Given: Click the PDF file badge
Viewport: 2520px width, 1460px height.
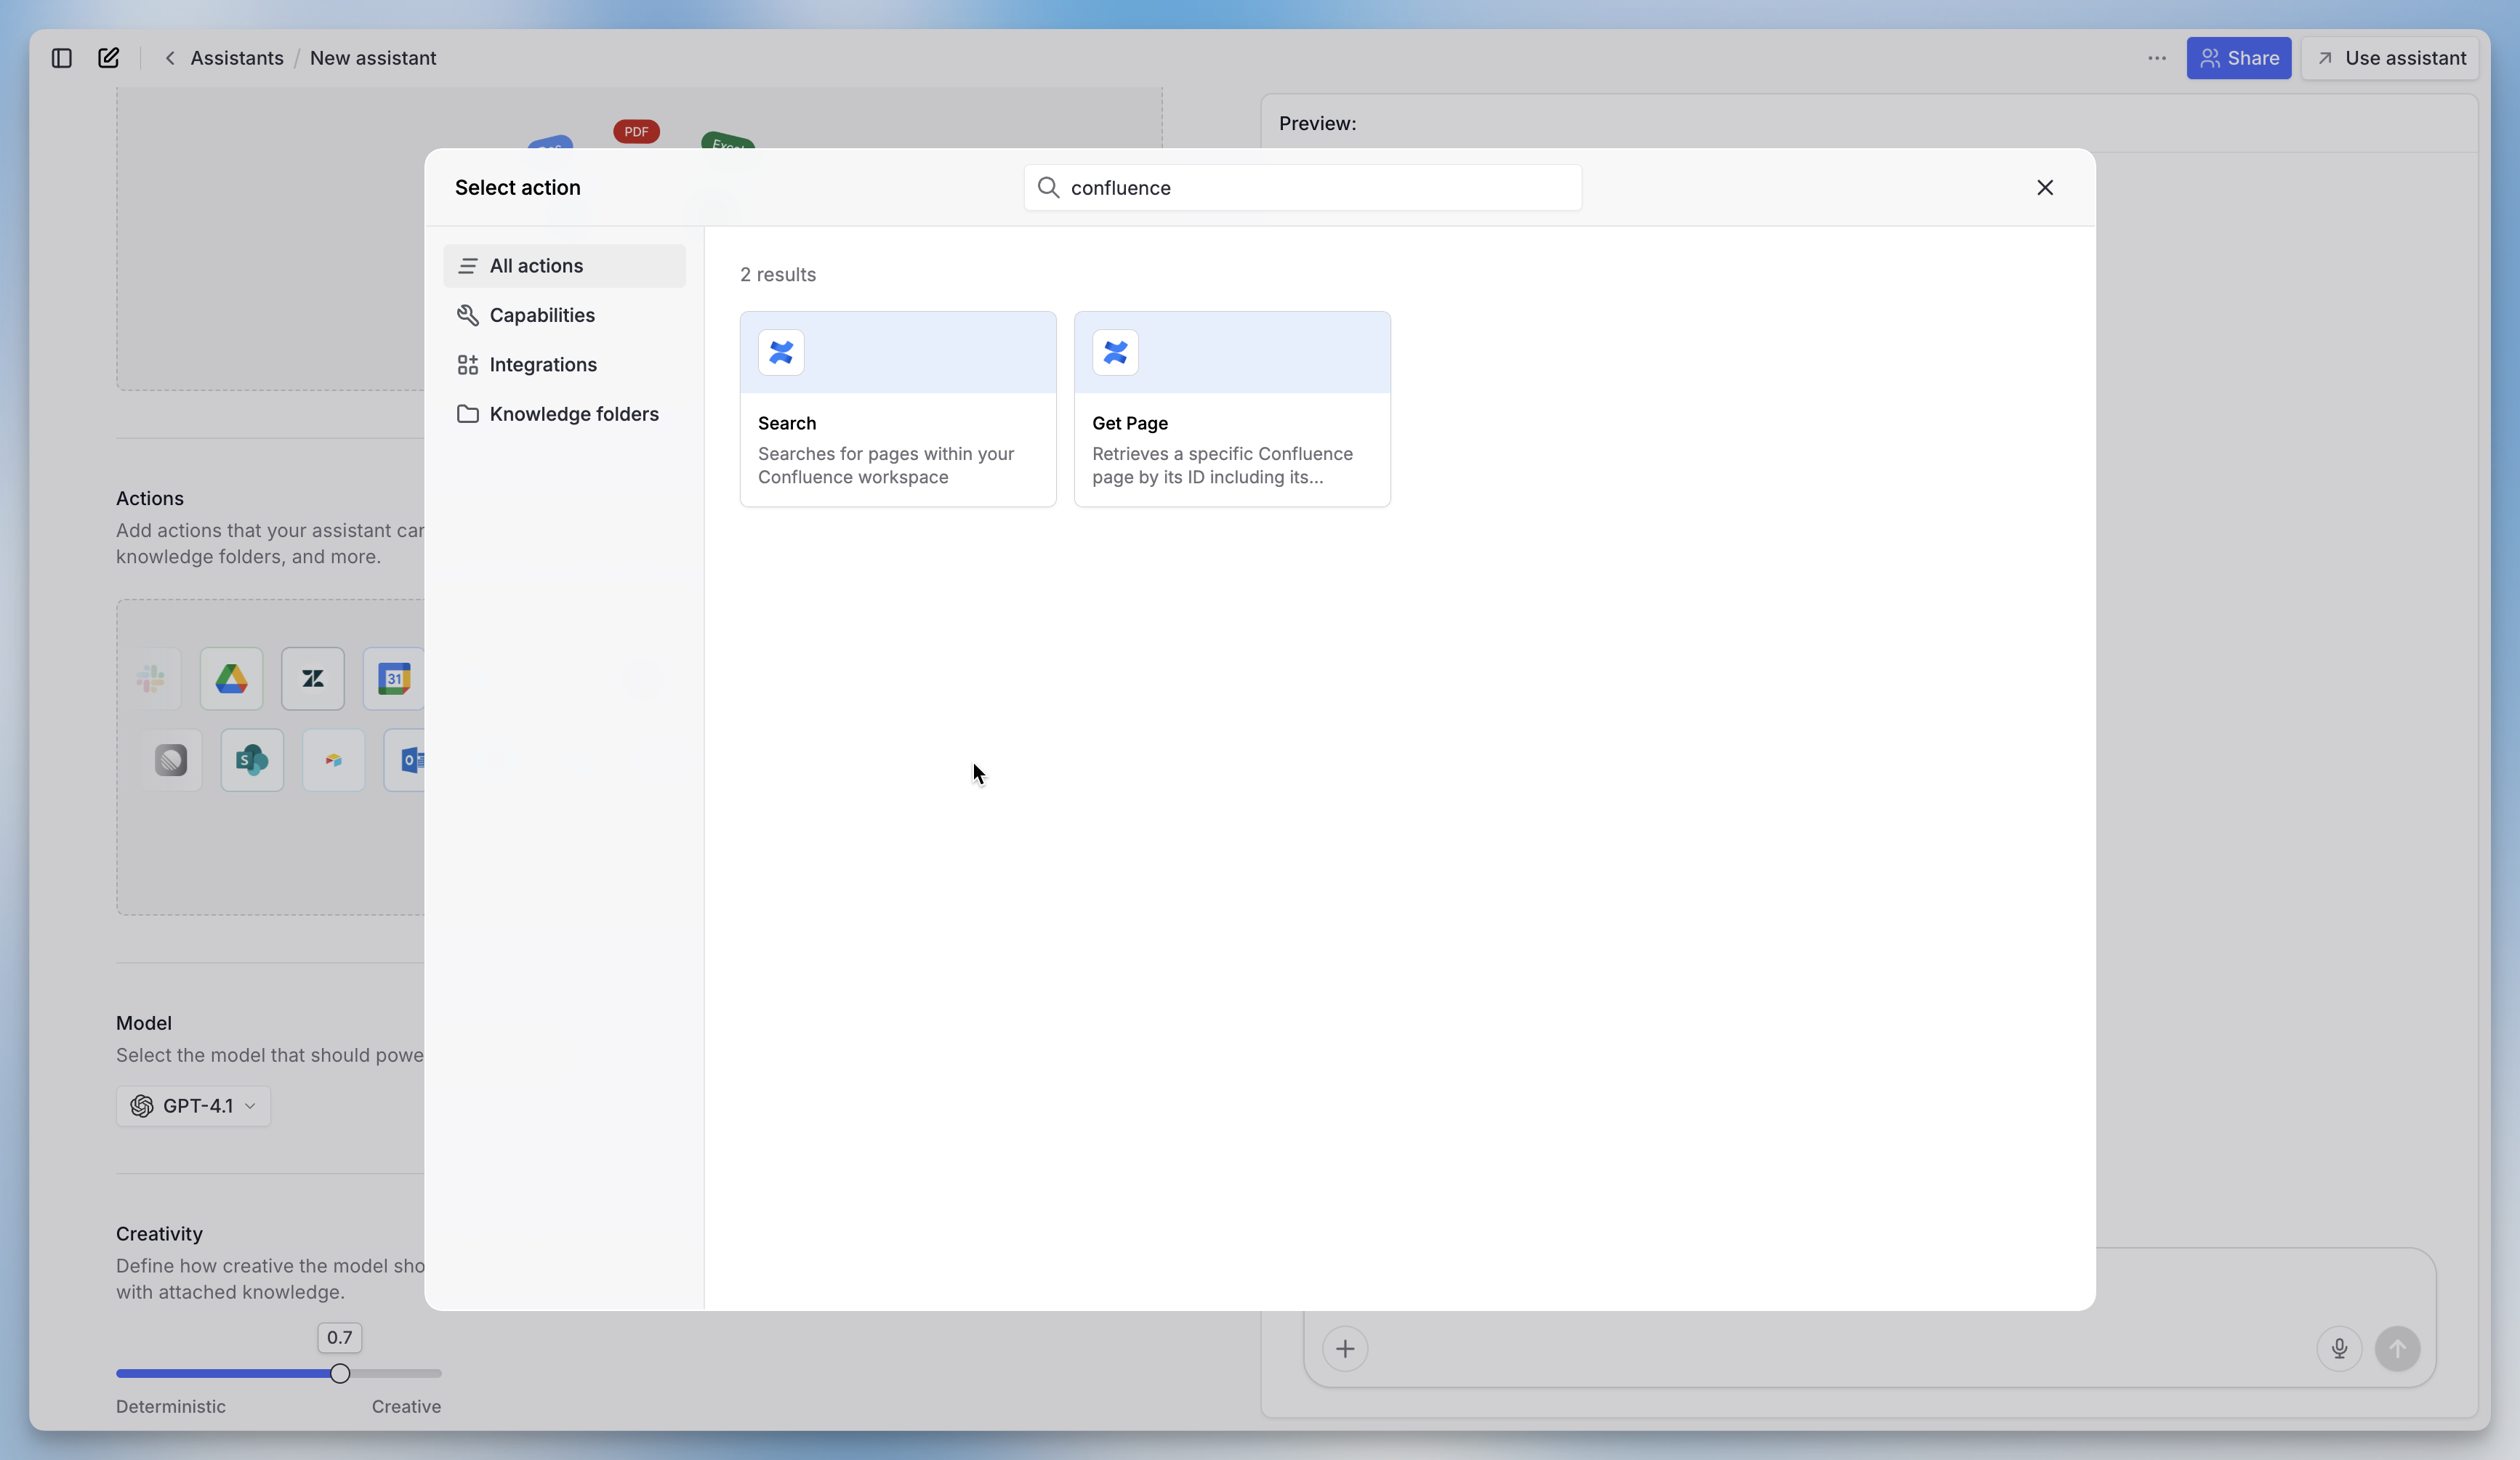Looking at the screenshot, I should coord(636,132).
